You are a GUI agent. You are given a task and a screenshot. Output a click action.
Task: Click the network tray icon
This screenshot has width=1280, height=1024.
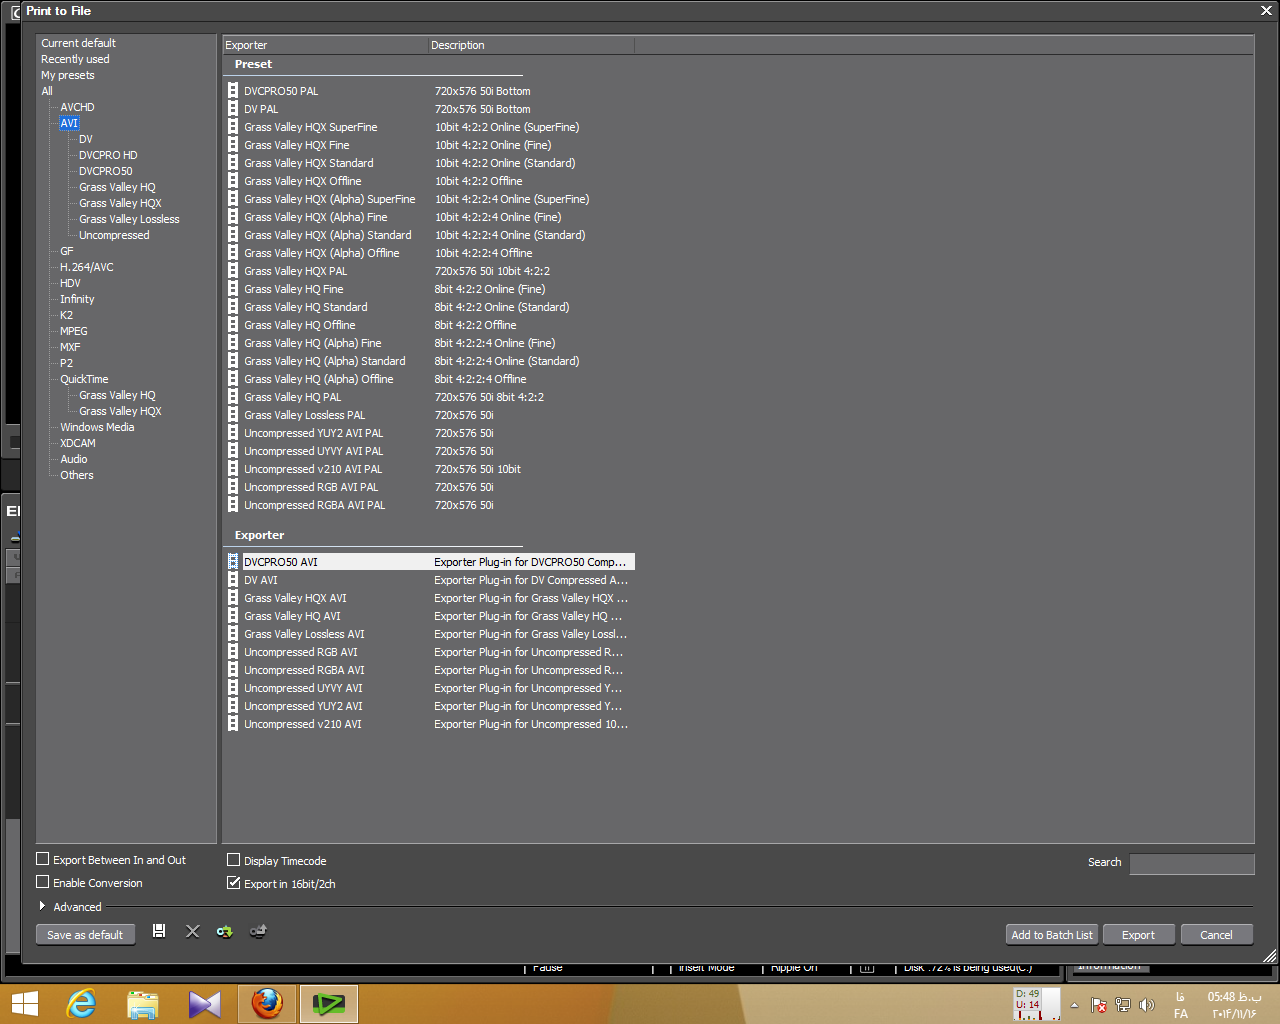tap(1123, 1005)
